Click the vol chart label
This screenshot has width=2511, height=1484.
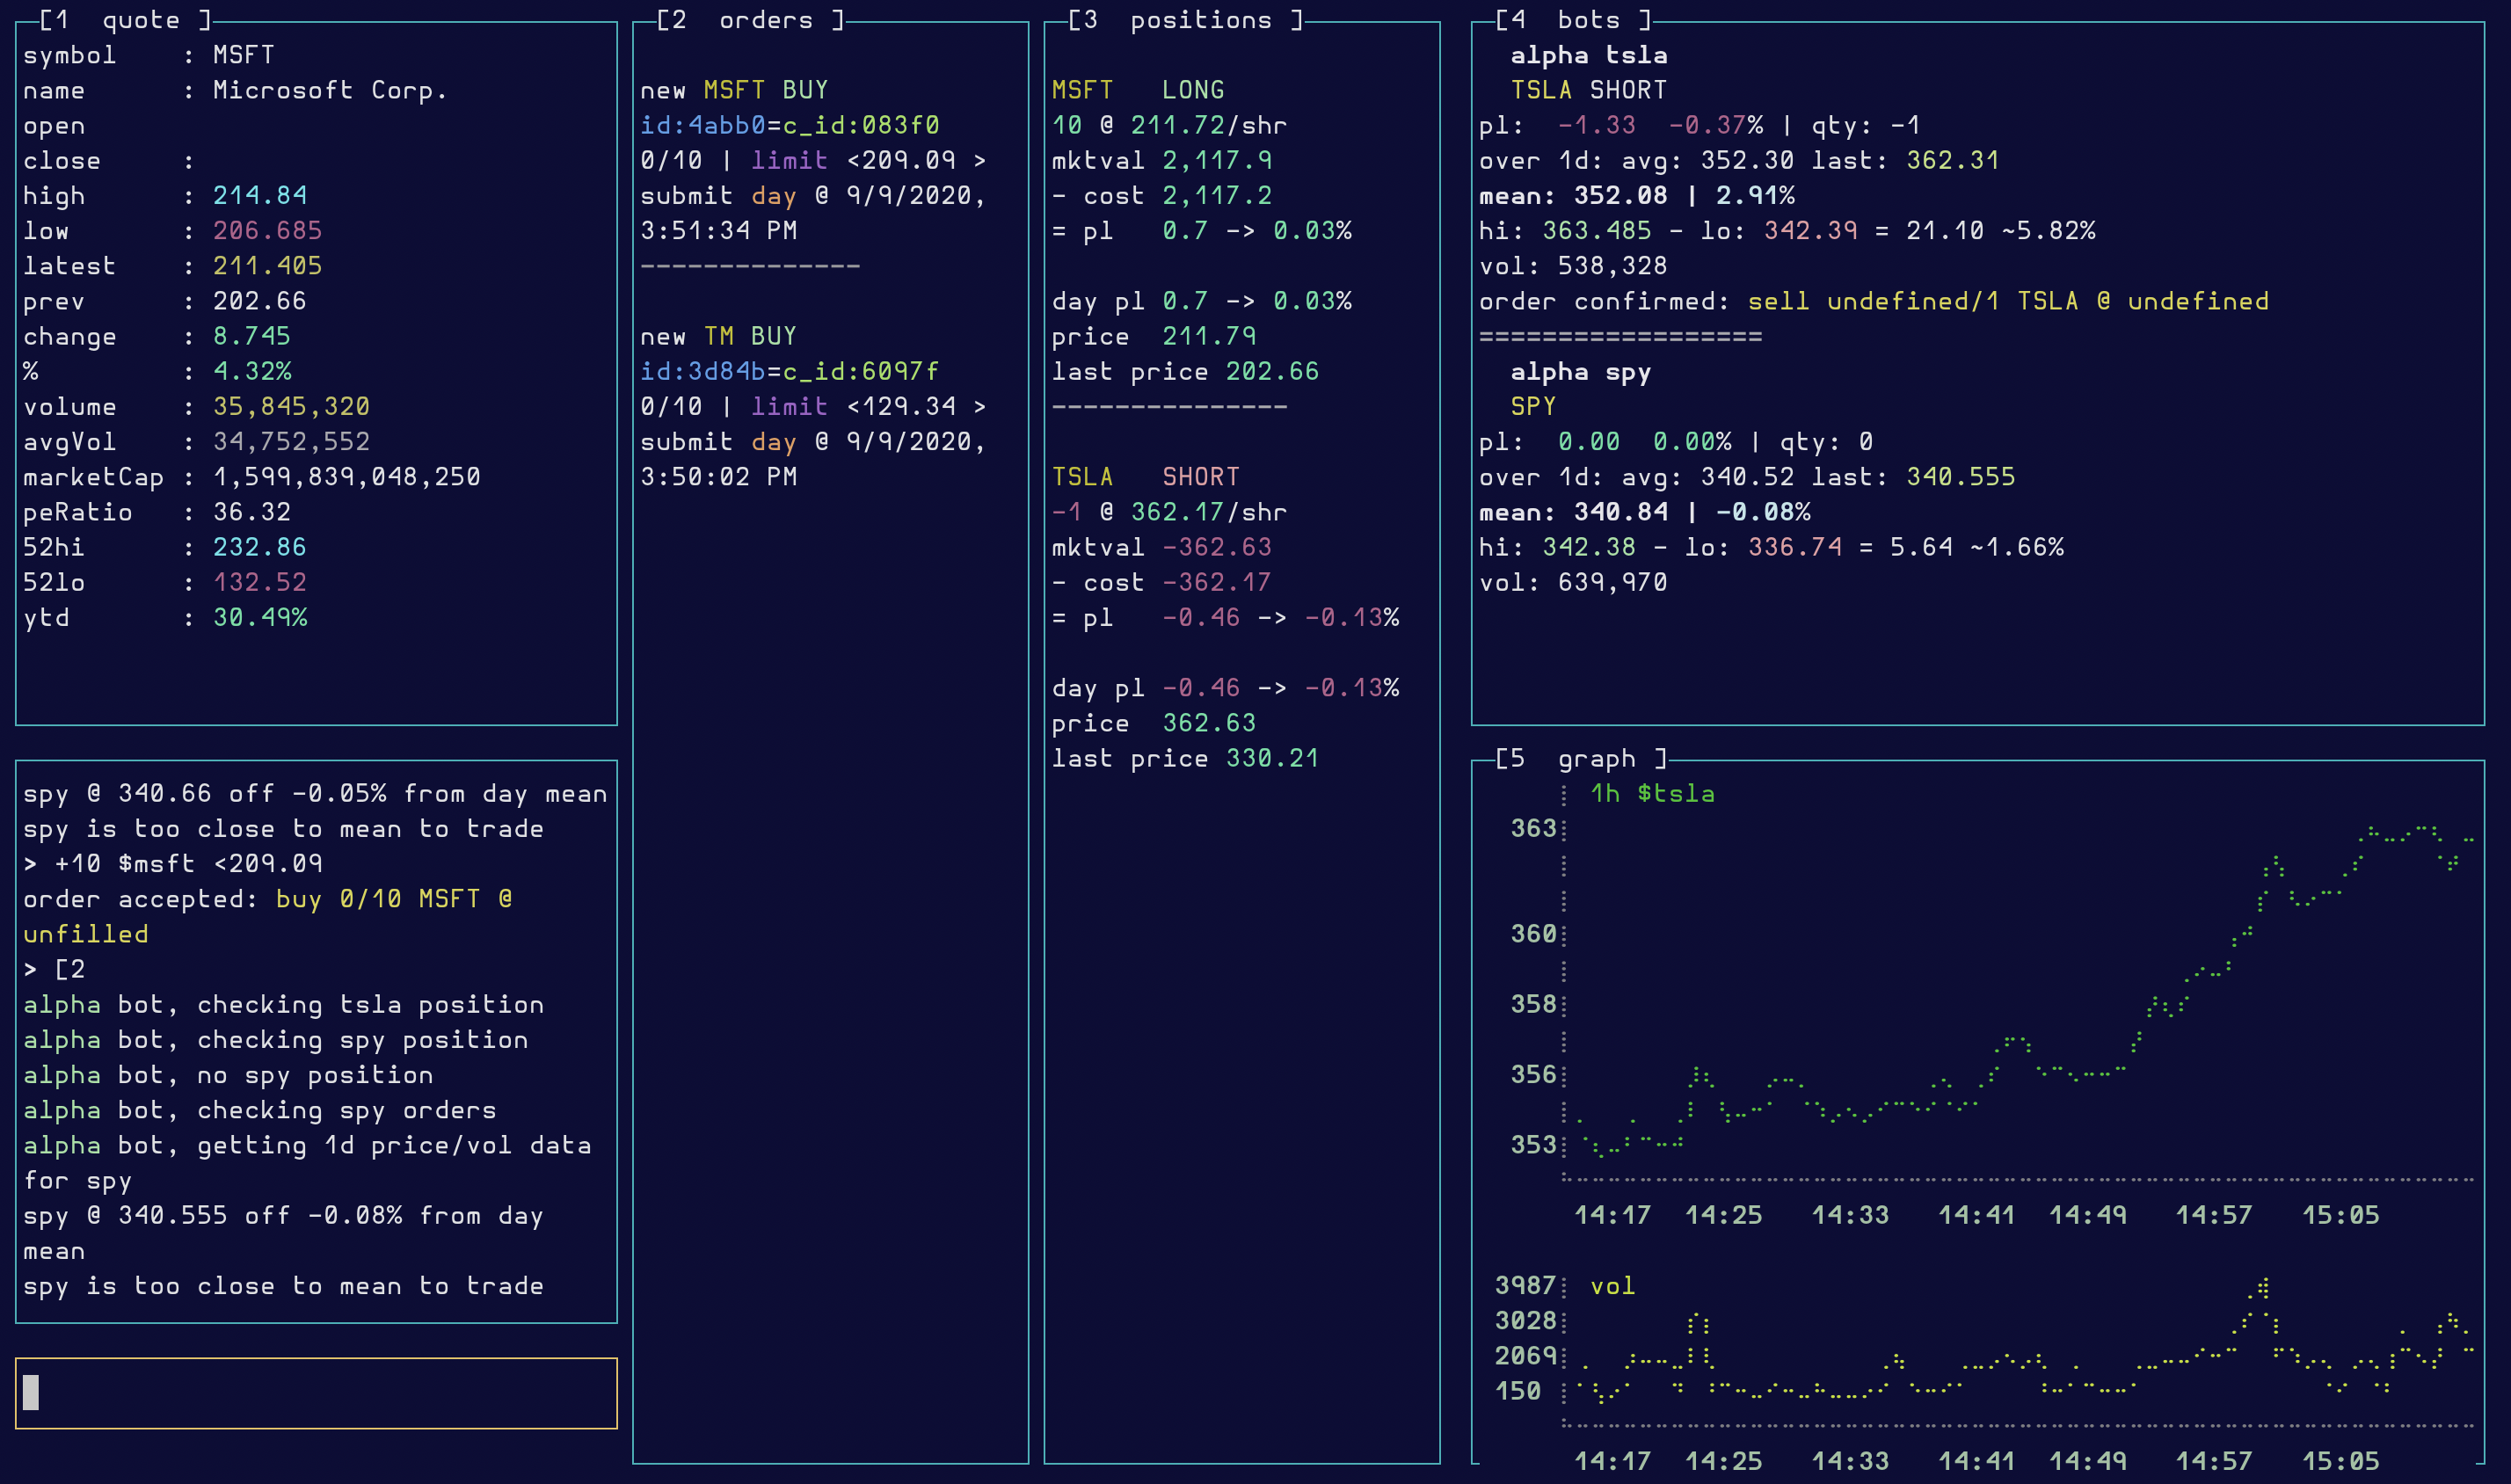tap(1612, 1286)
